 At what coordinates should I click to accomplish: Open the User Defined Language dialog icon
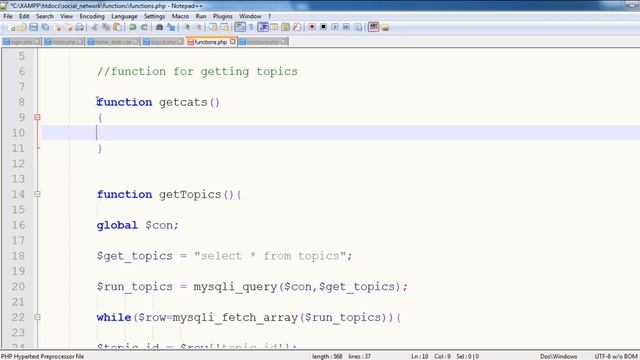pos(274,27)
